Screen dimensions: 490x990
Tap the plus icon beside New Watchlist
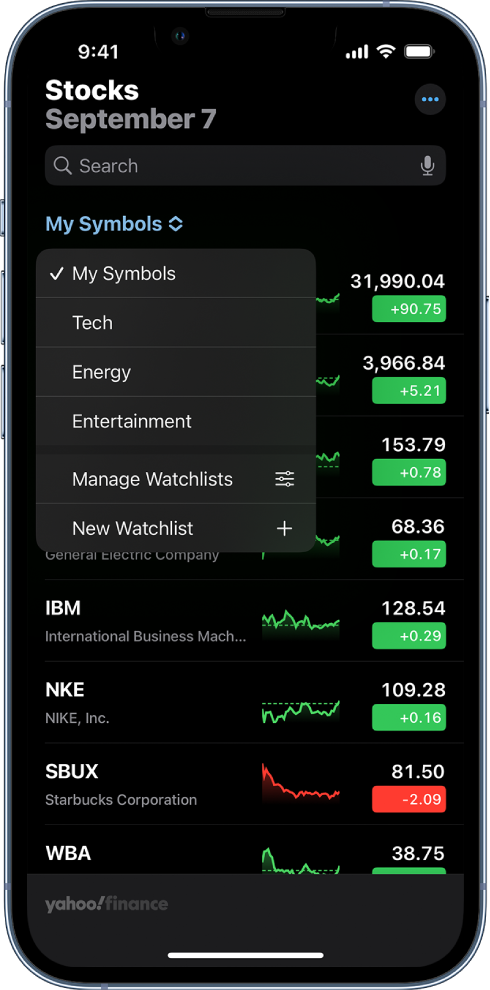click(285, 528)
